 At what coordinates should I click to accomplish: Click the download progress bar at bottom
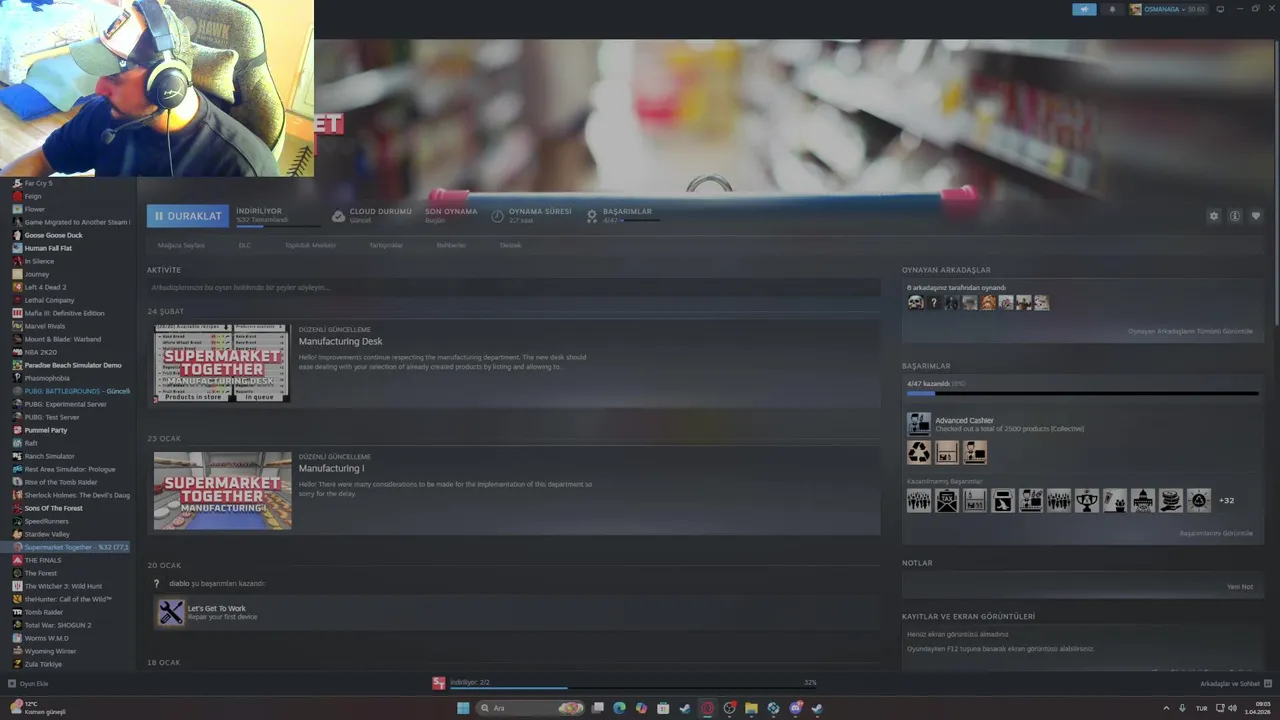pyautogui.click(x=633, y=688)
